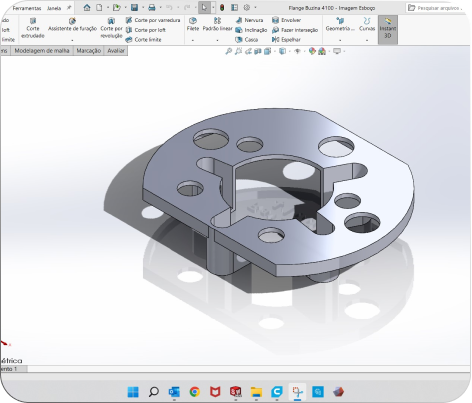Expand dropdown arrow below Curvas
This screenshot has height=403, width=472.
367,40
